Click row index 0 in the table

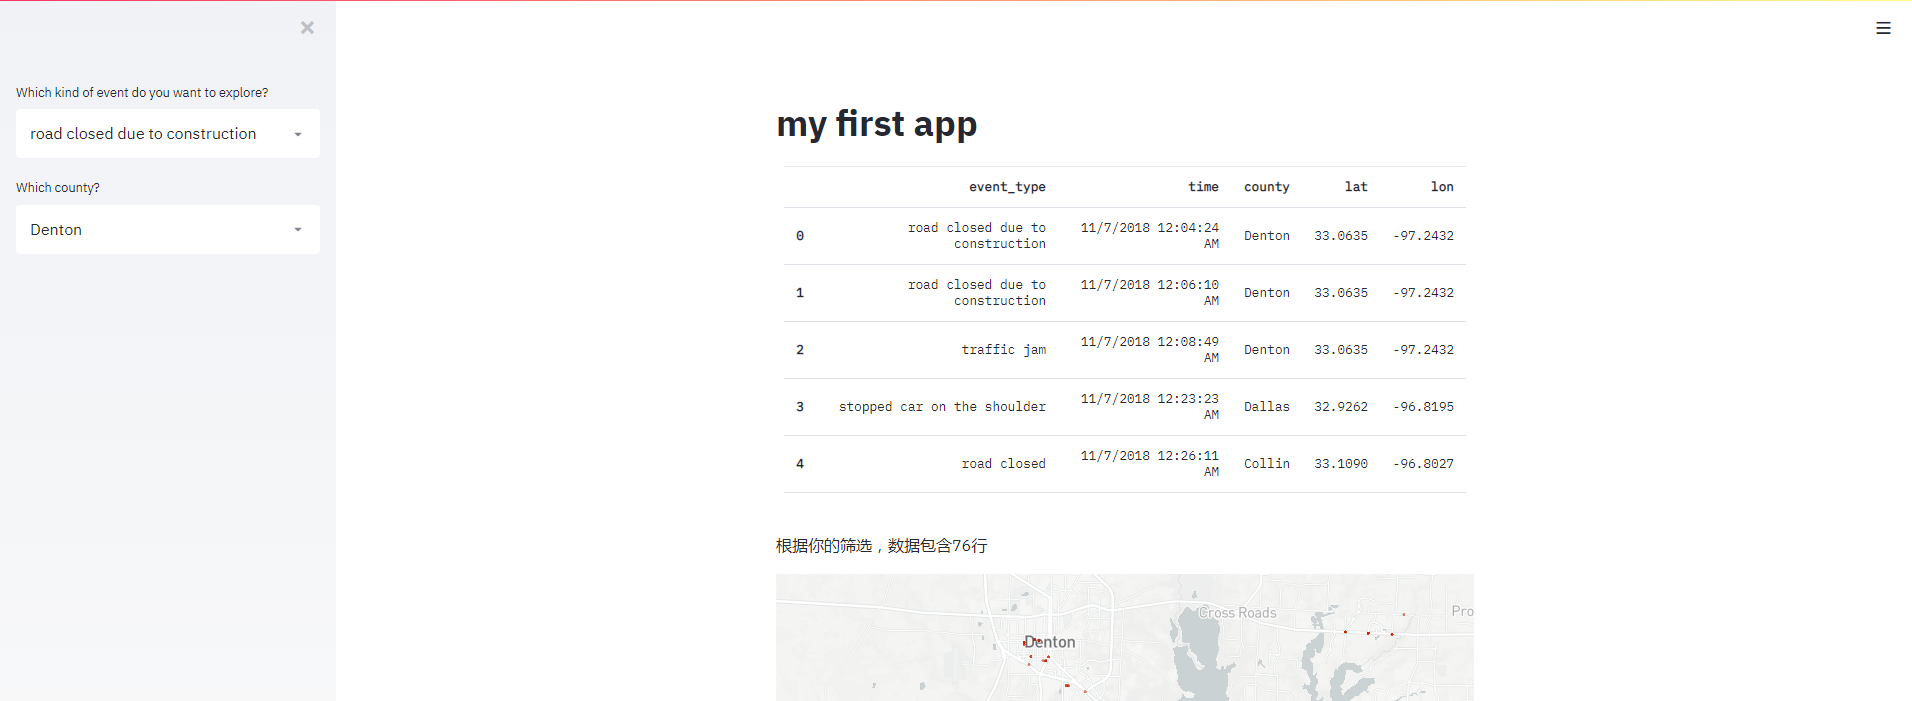click(x=800, y=236)
